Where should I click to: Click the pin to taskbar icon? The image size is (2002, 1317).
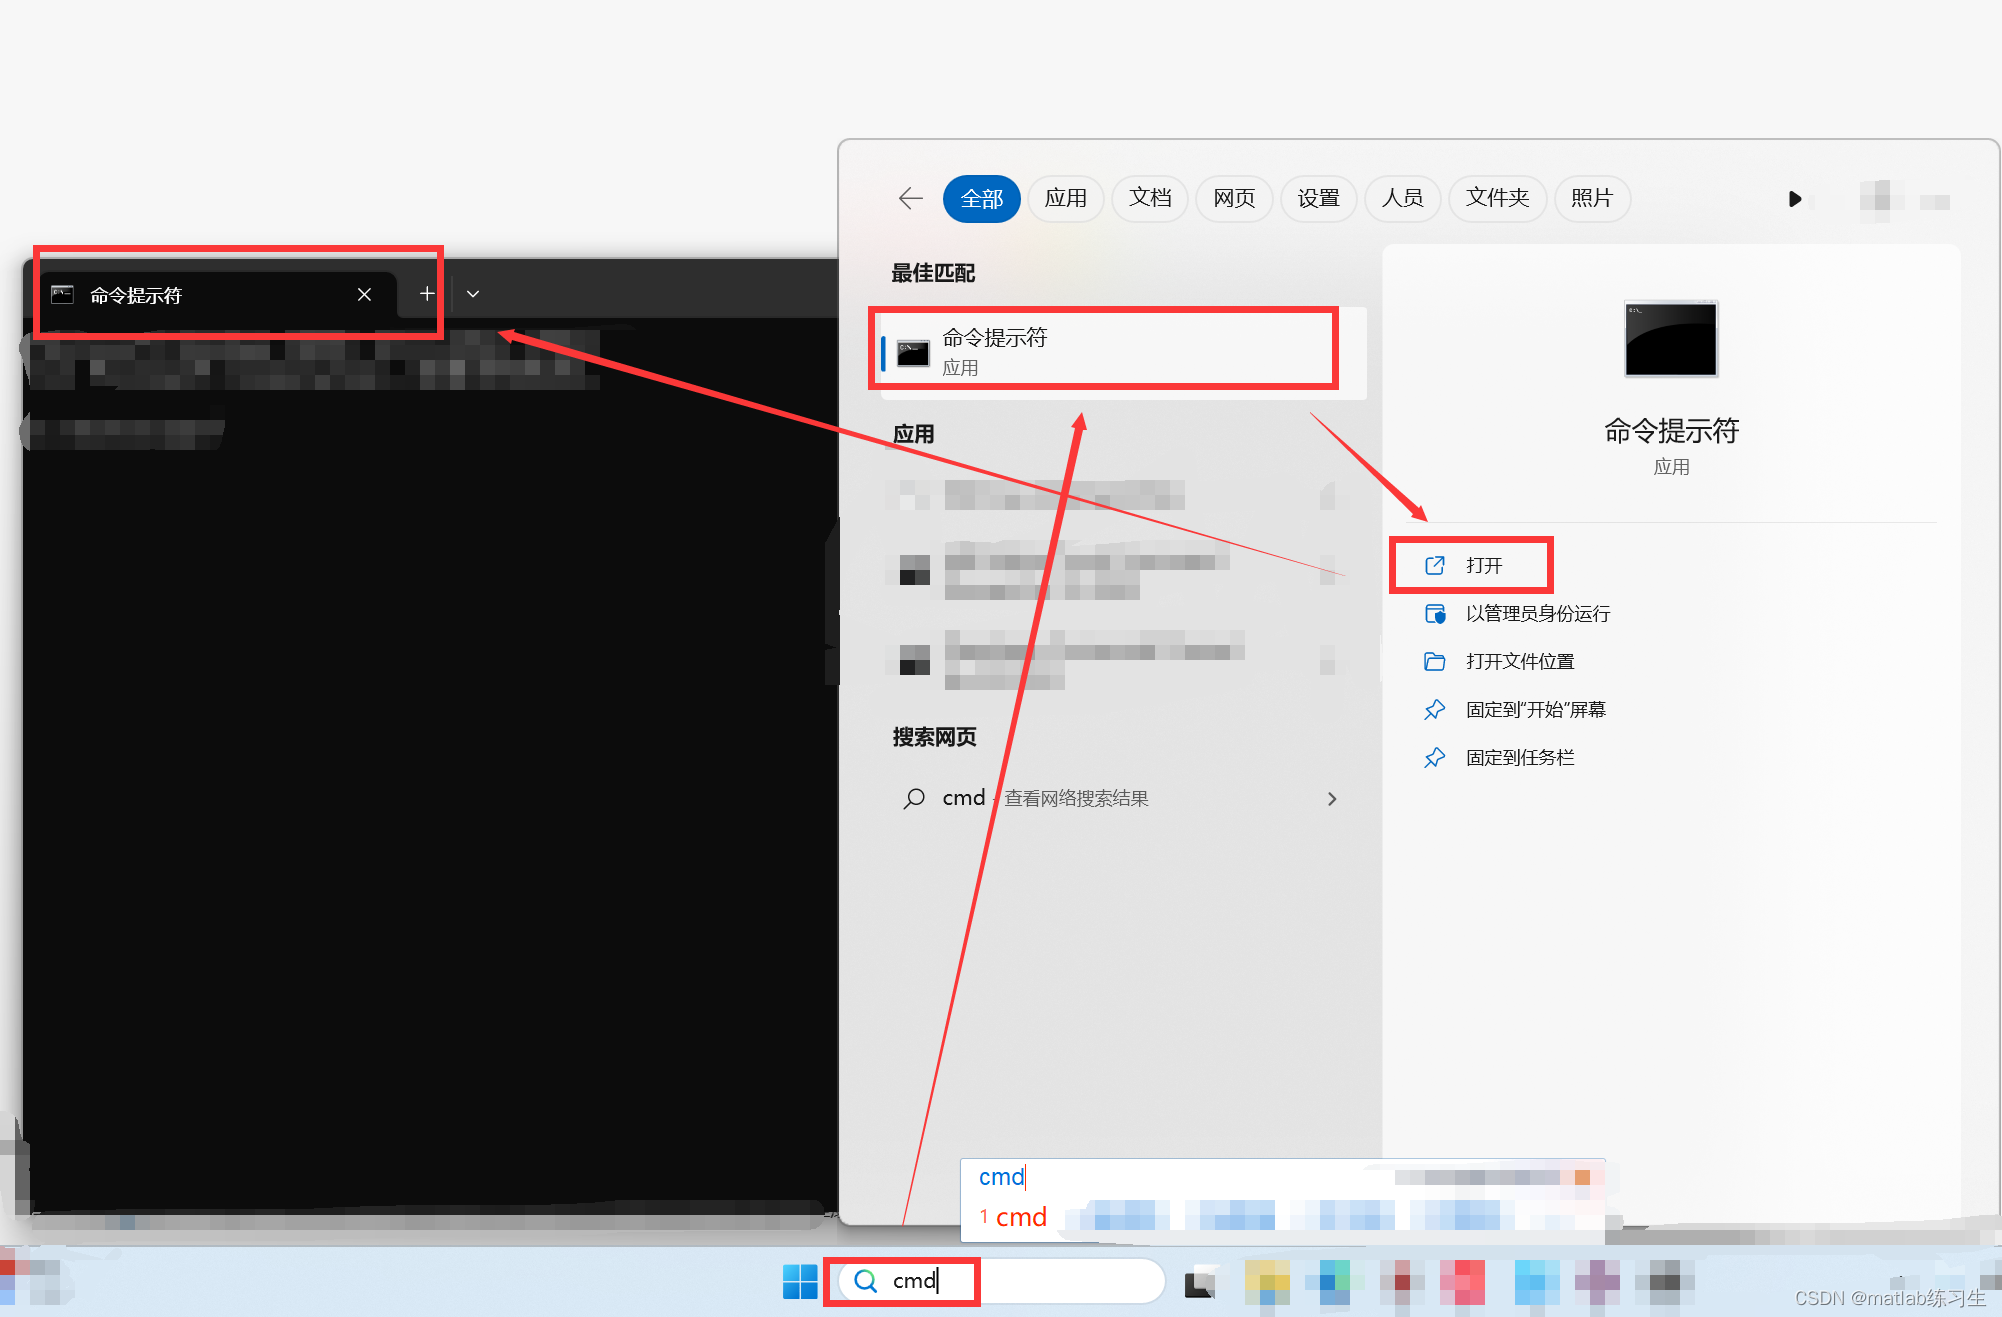[1435, 758]
